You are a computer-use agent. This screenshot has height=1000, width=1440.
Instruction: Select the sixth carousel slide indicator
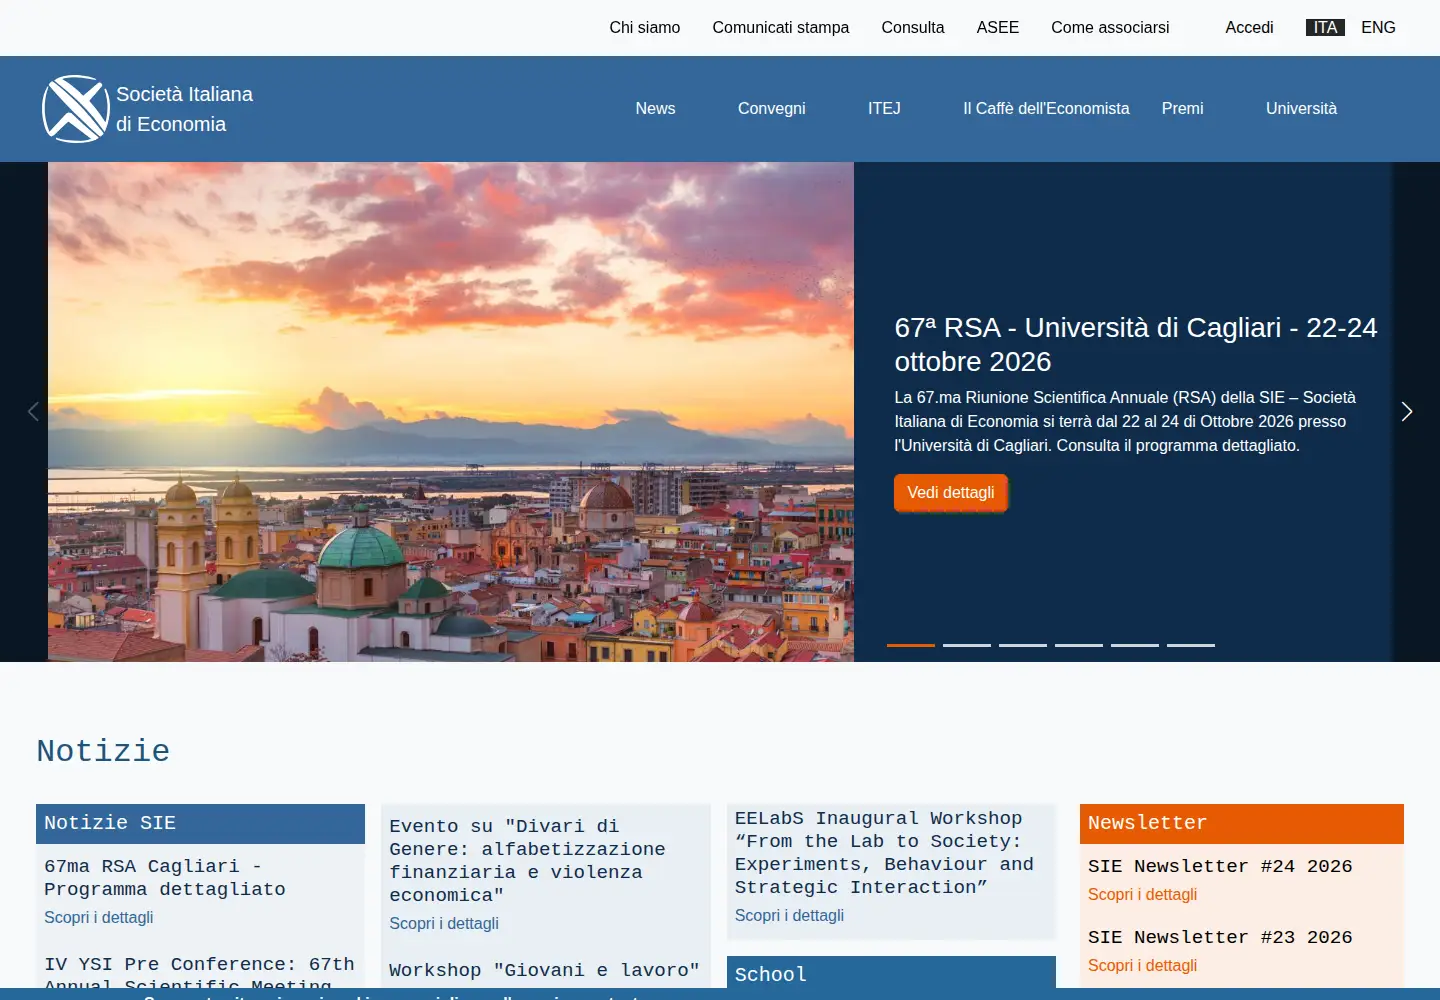1191,645
